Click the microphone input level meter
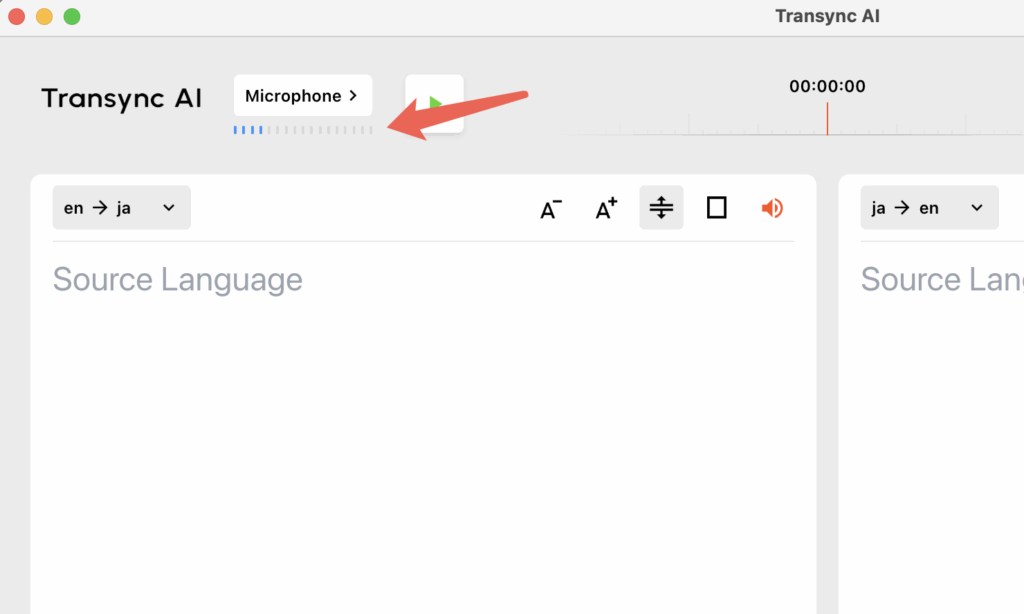The height and width of the screenshot is (614, 1024). (302, 130)
